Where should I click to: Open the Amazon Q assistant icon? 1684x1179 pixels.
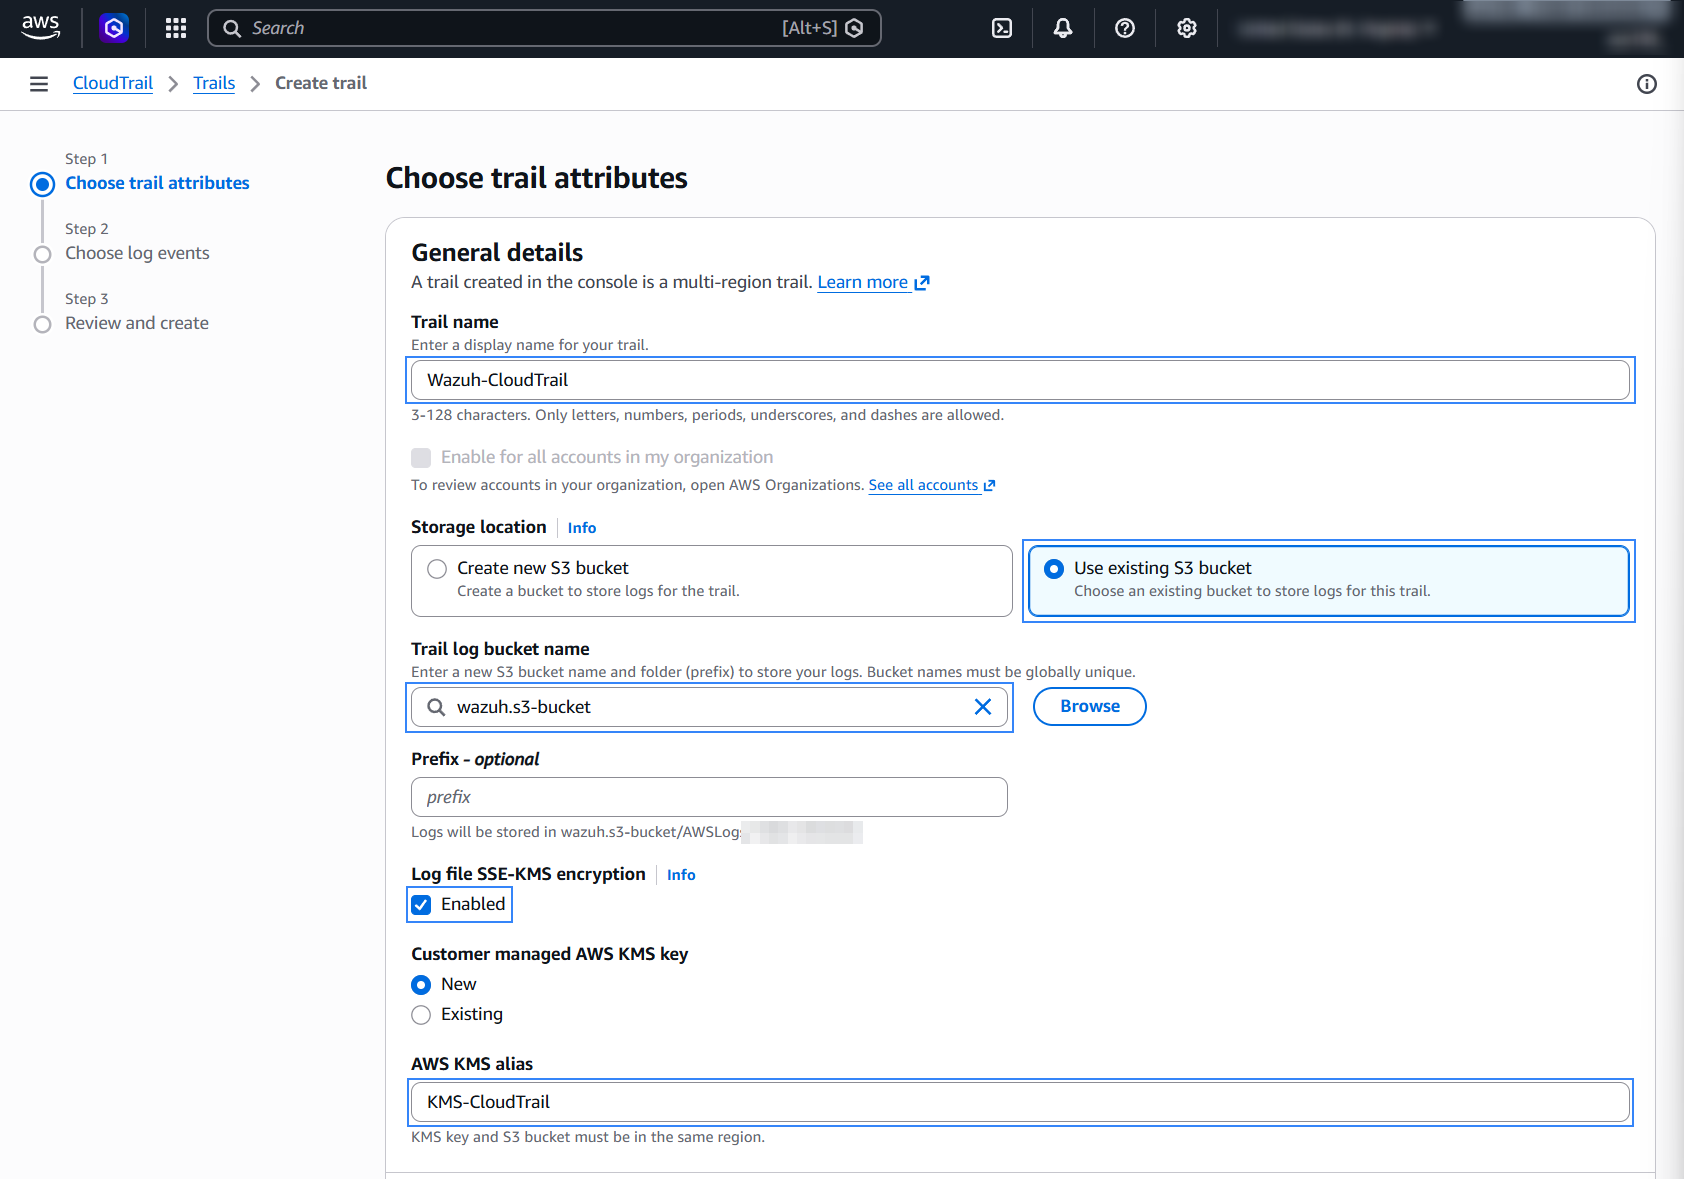pos(114,28)
